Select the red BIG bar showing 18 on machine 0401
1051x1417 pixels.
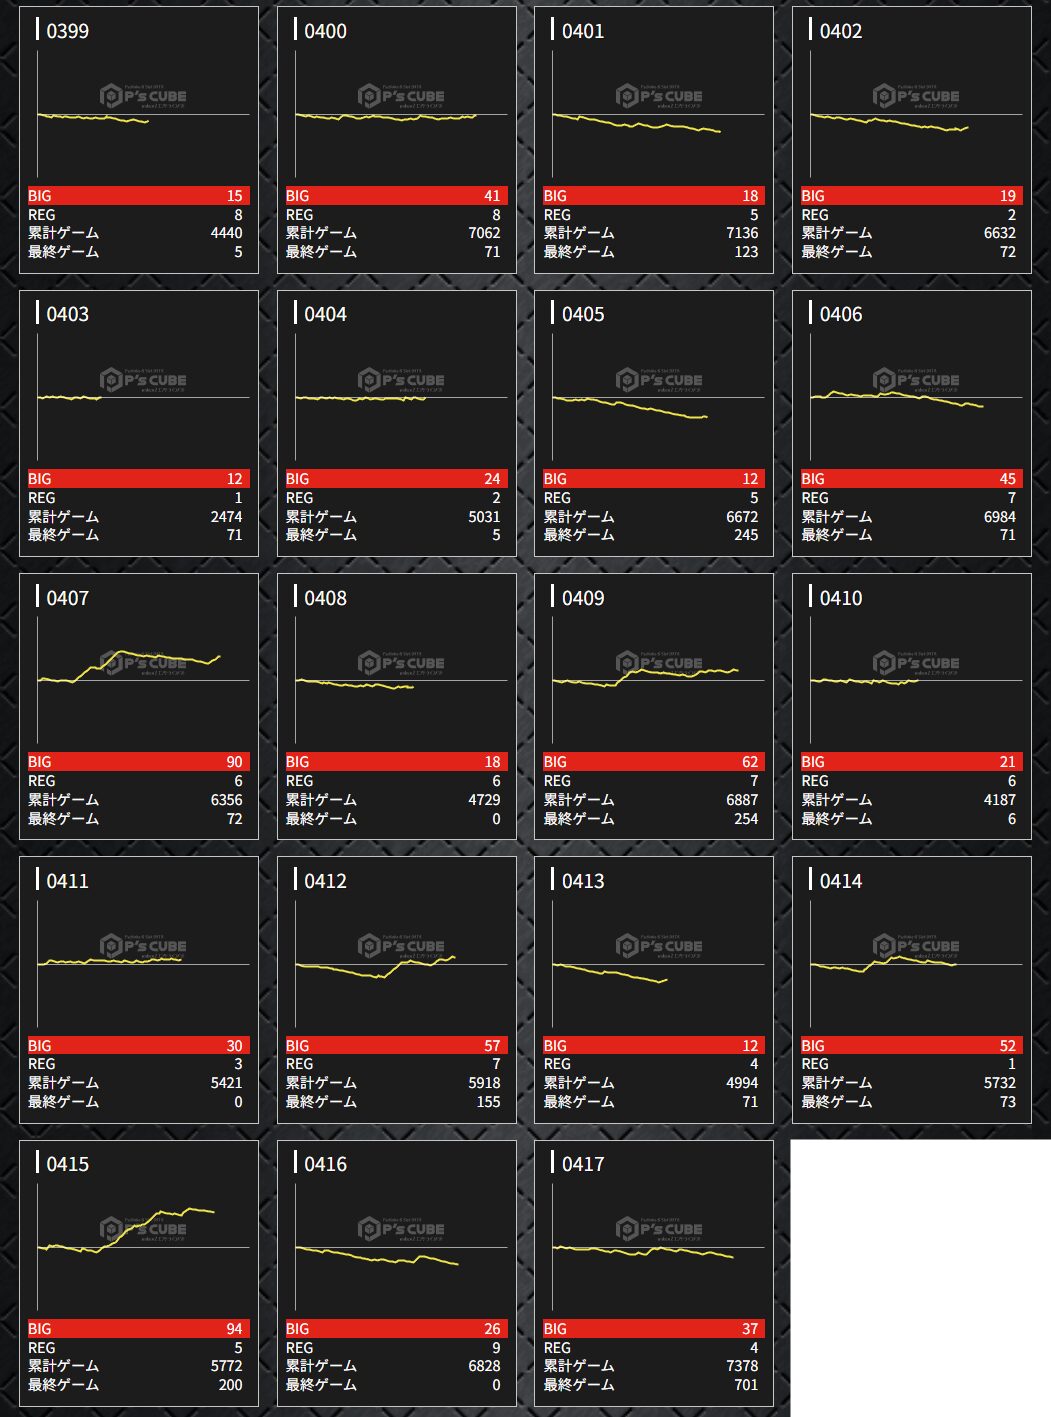click(x=653, y=196)
